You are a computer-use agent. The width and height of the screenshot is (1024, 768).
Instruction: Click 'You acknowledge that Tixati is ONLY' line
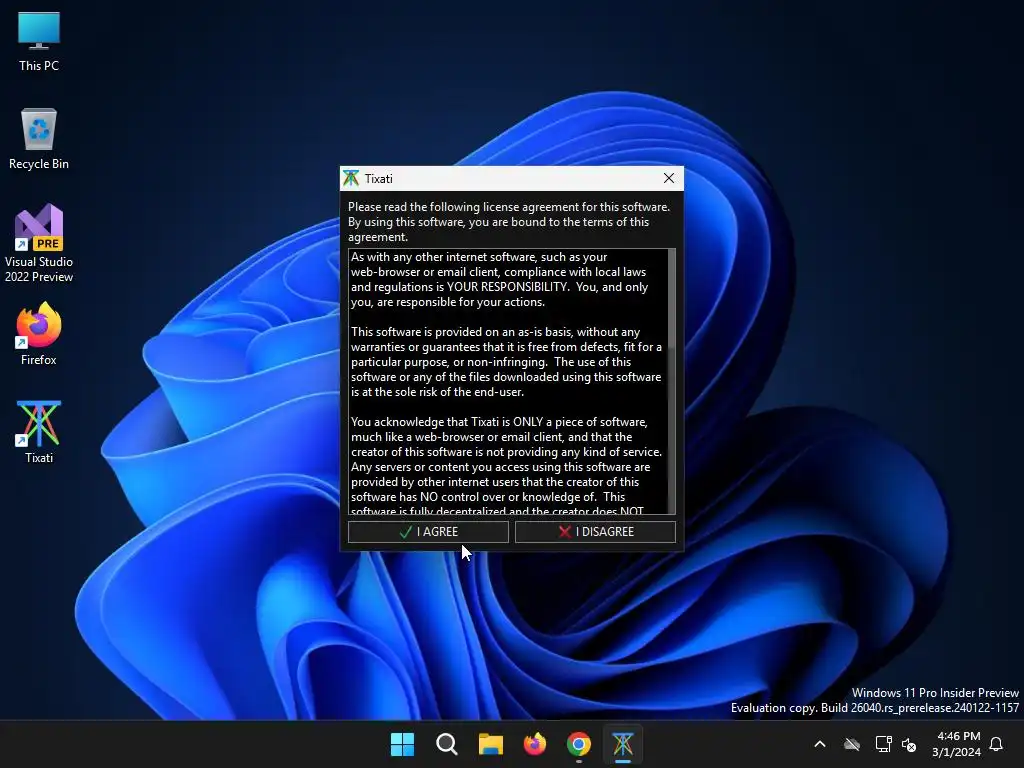tap(499, 422)
